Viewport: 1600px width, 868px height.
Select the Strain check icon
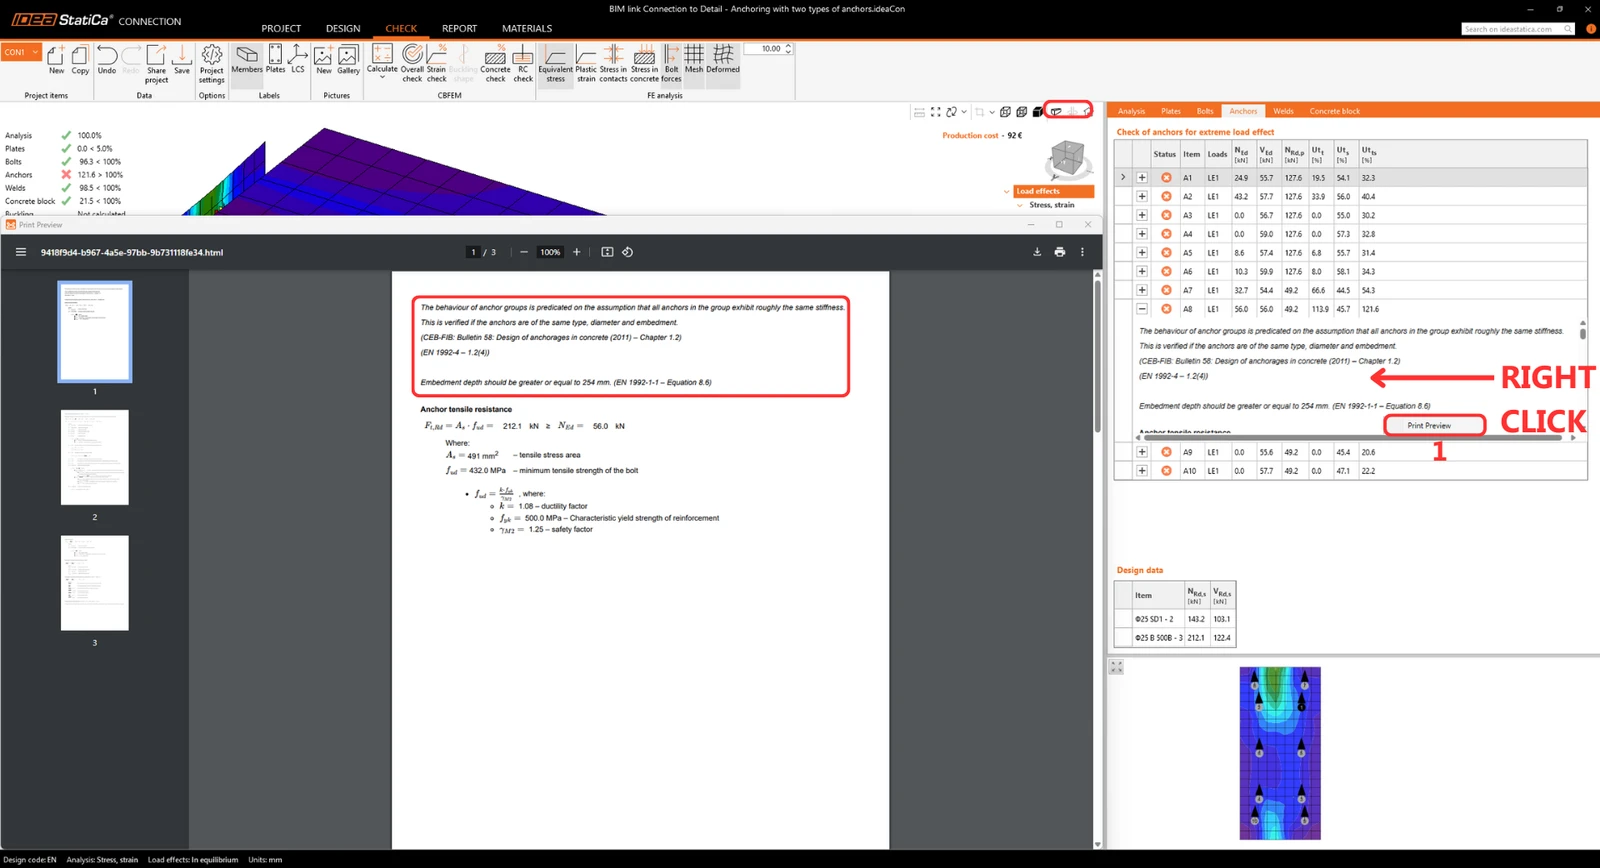tap(437, 64)
